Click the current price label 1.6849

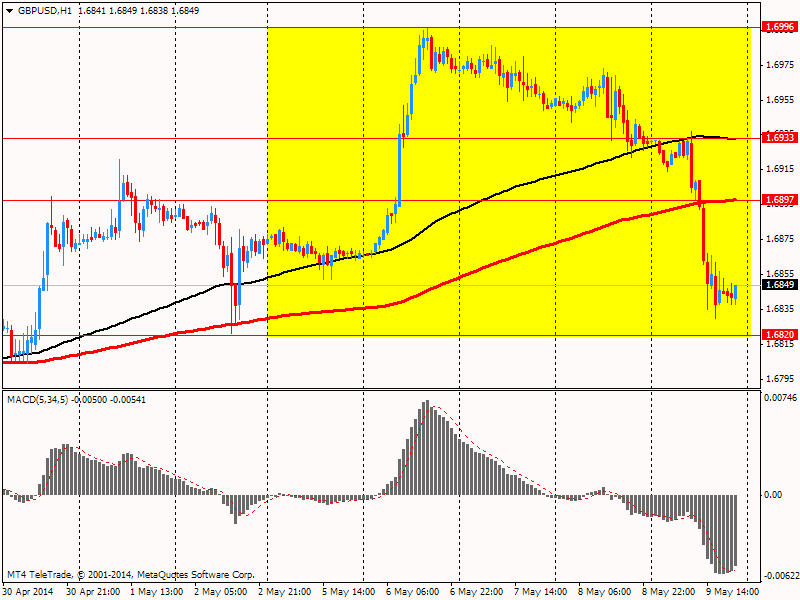pyautogui.click(x=780, y=285)
